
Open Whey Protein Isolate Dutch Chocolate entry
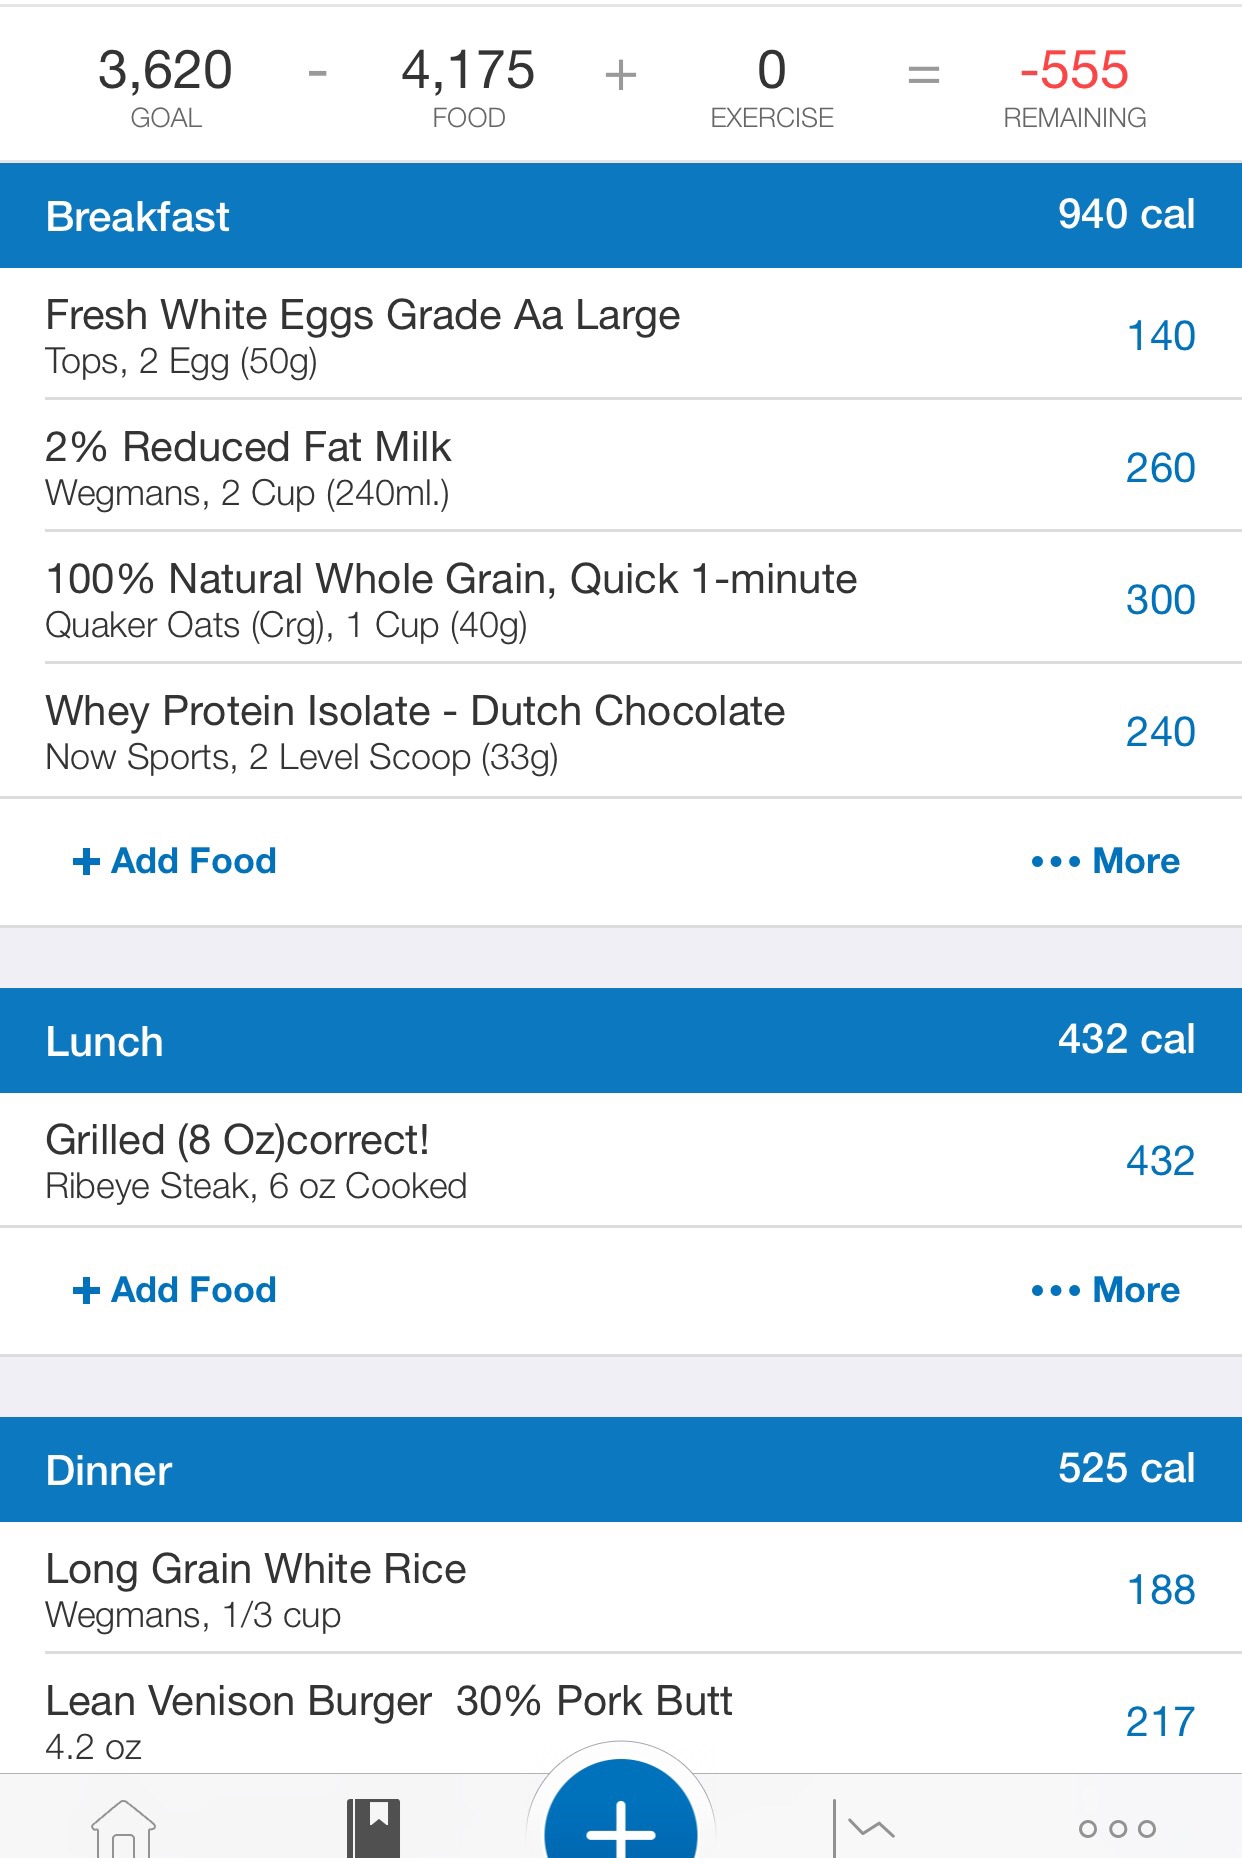click(621, 731)
